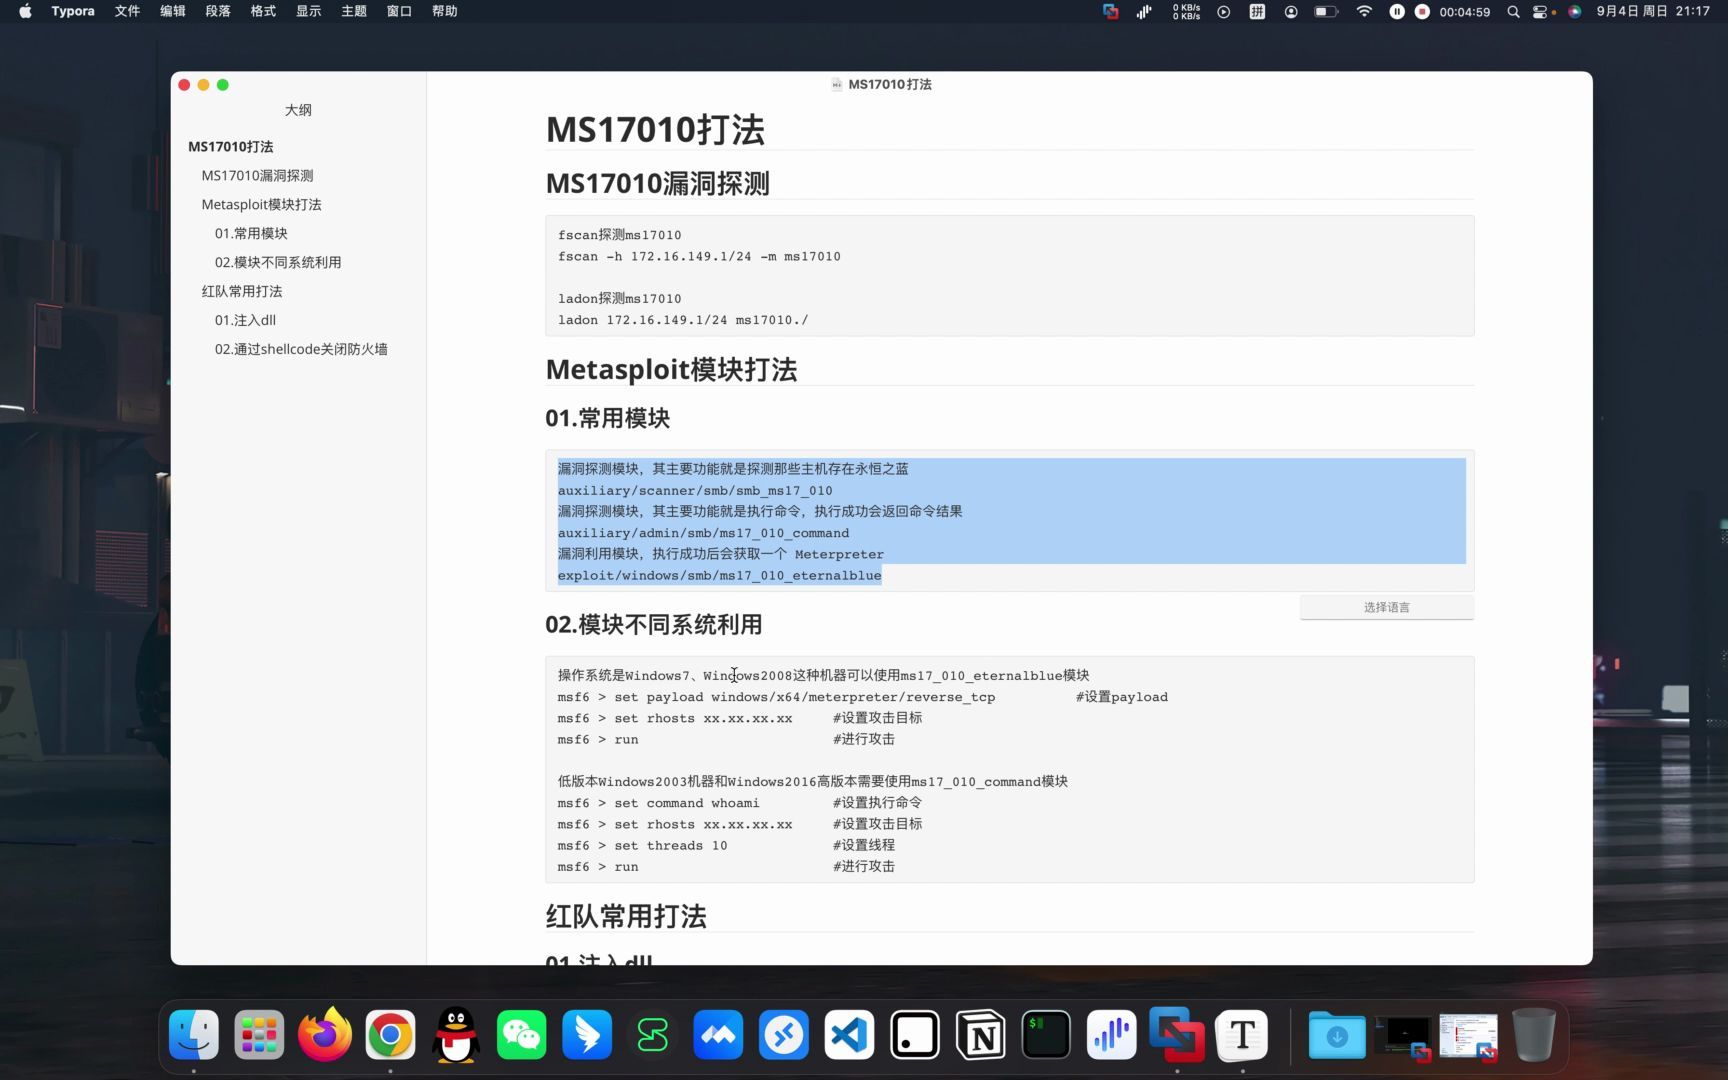Click the 选择语言 code language field
The width and height of the screenshot is (1728, 1080).
1386,607
